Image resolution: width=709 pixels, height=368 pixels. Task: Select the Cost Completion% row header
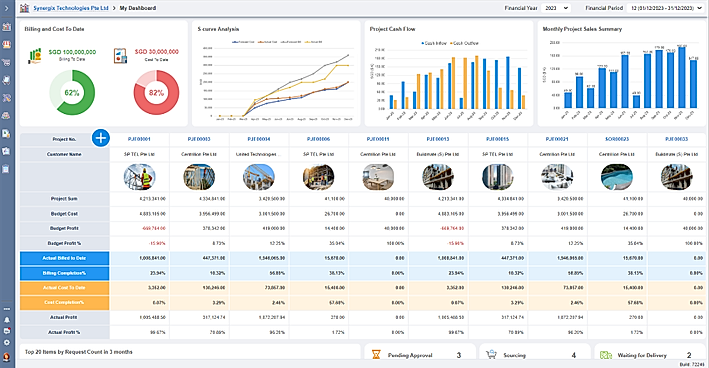(64, 302)
